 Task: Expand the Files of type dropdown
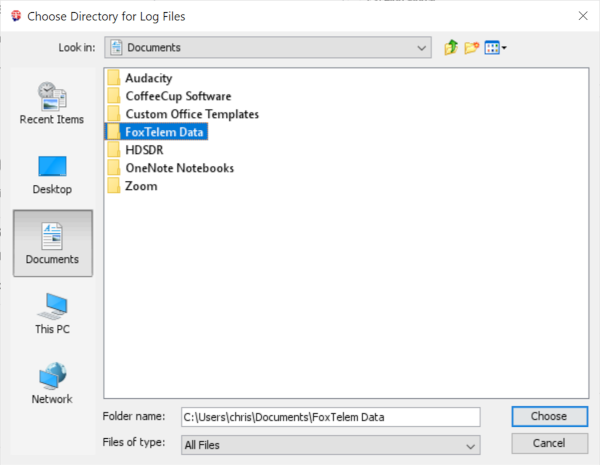(331, 445)
